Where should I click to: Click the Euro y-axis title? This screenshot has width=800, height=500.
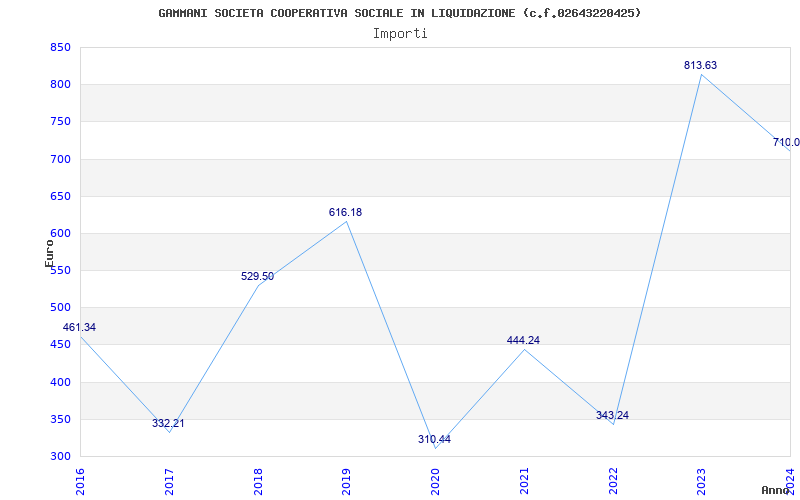pos(49,254)
